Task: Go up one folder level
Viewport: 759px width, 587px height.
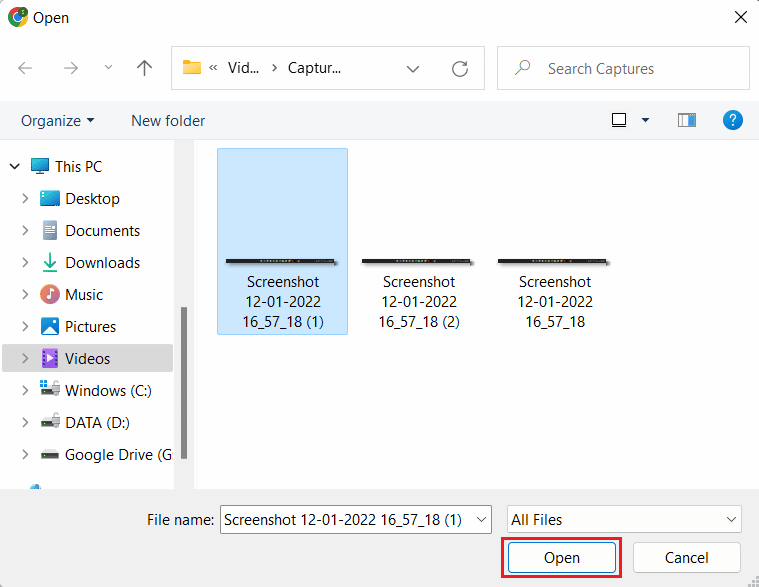Action: (144, 68)
